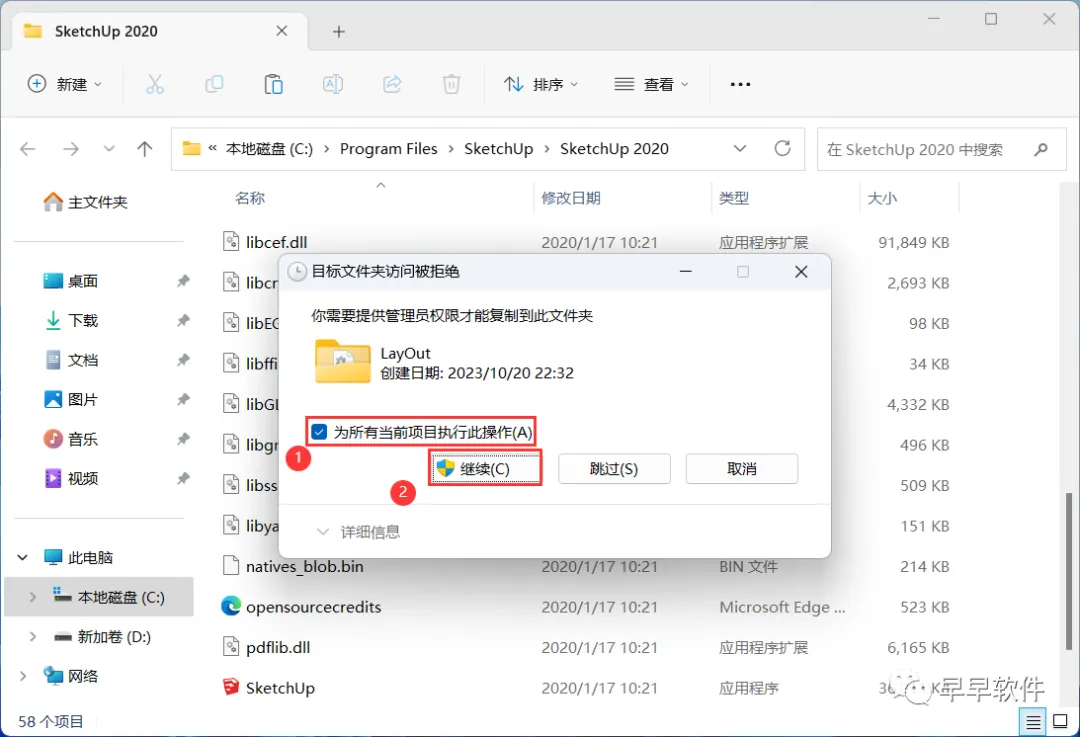
Task: Click the 跳过(S) button
Action: point(614,468)
